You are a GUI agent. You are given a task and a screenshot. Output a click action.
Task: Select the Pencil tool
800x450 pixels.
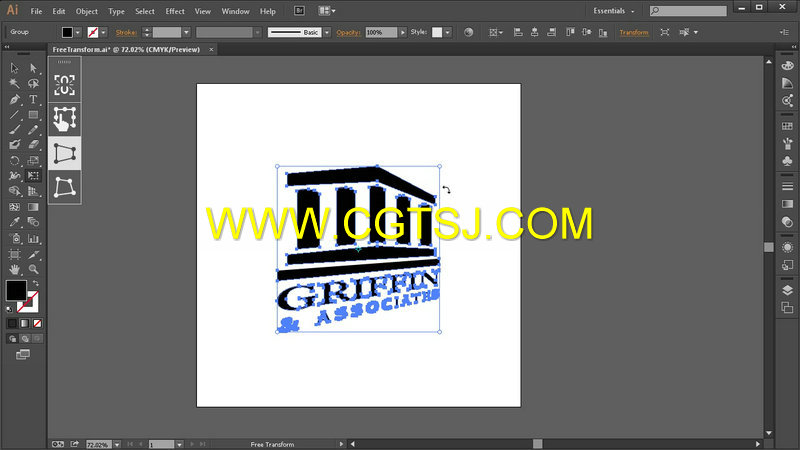(x=33, y=130)
